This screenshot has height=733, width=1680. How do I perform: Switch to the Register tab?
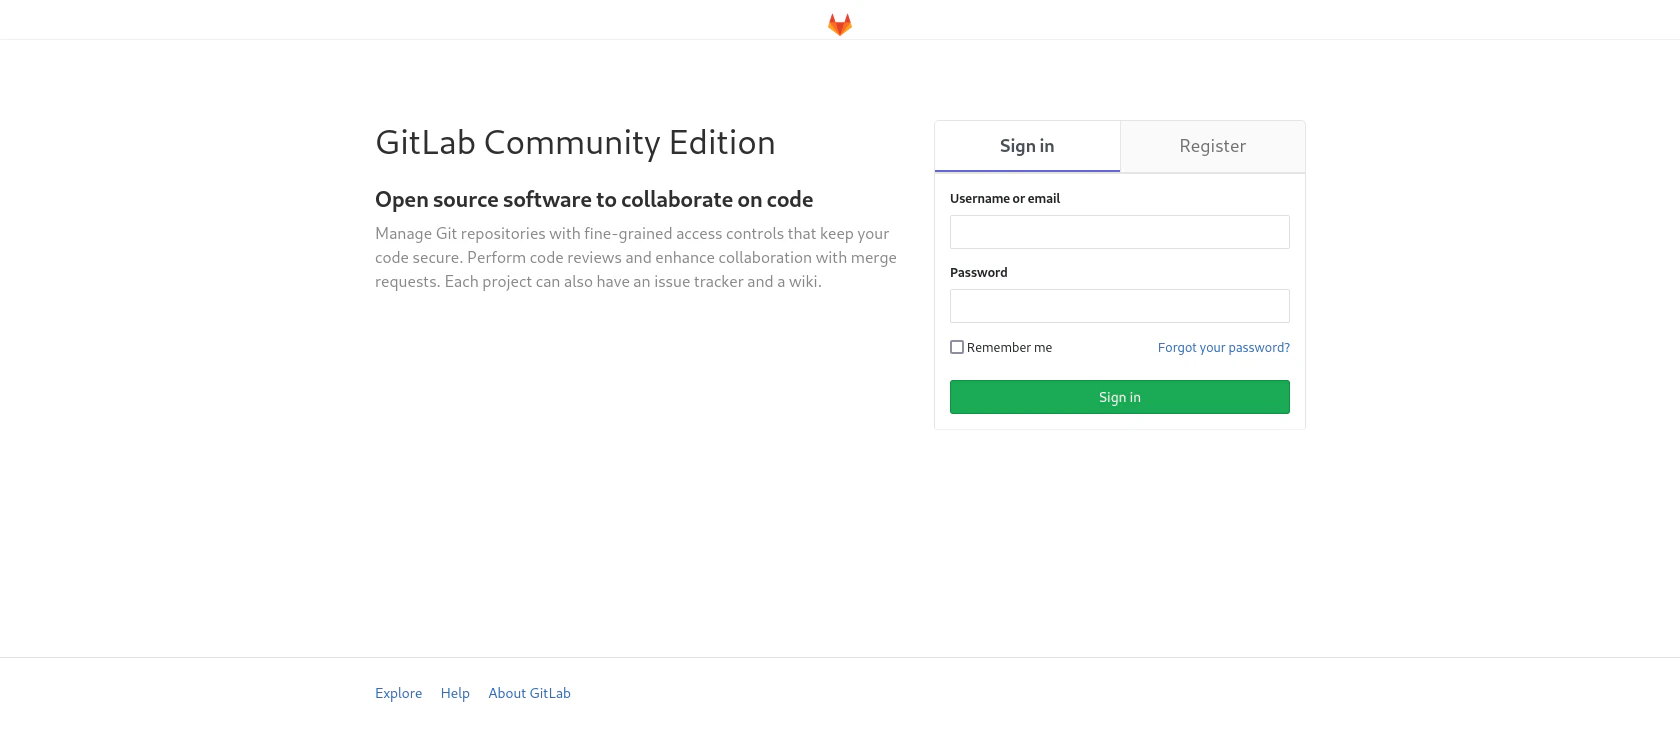pyautogui.click(x=1212, y=146)
